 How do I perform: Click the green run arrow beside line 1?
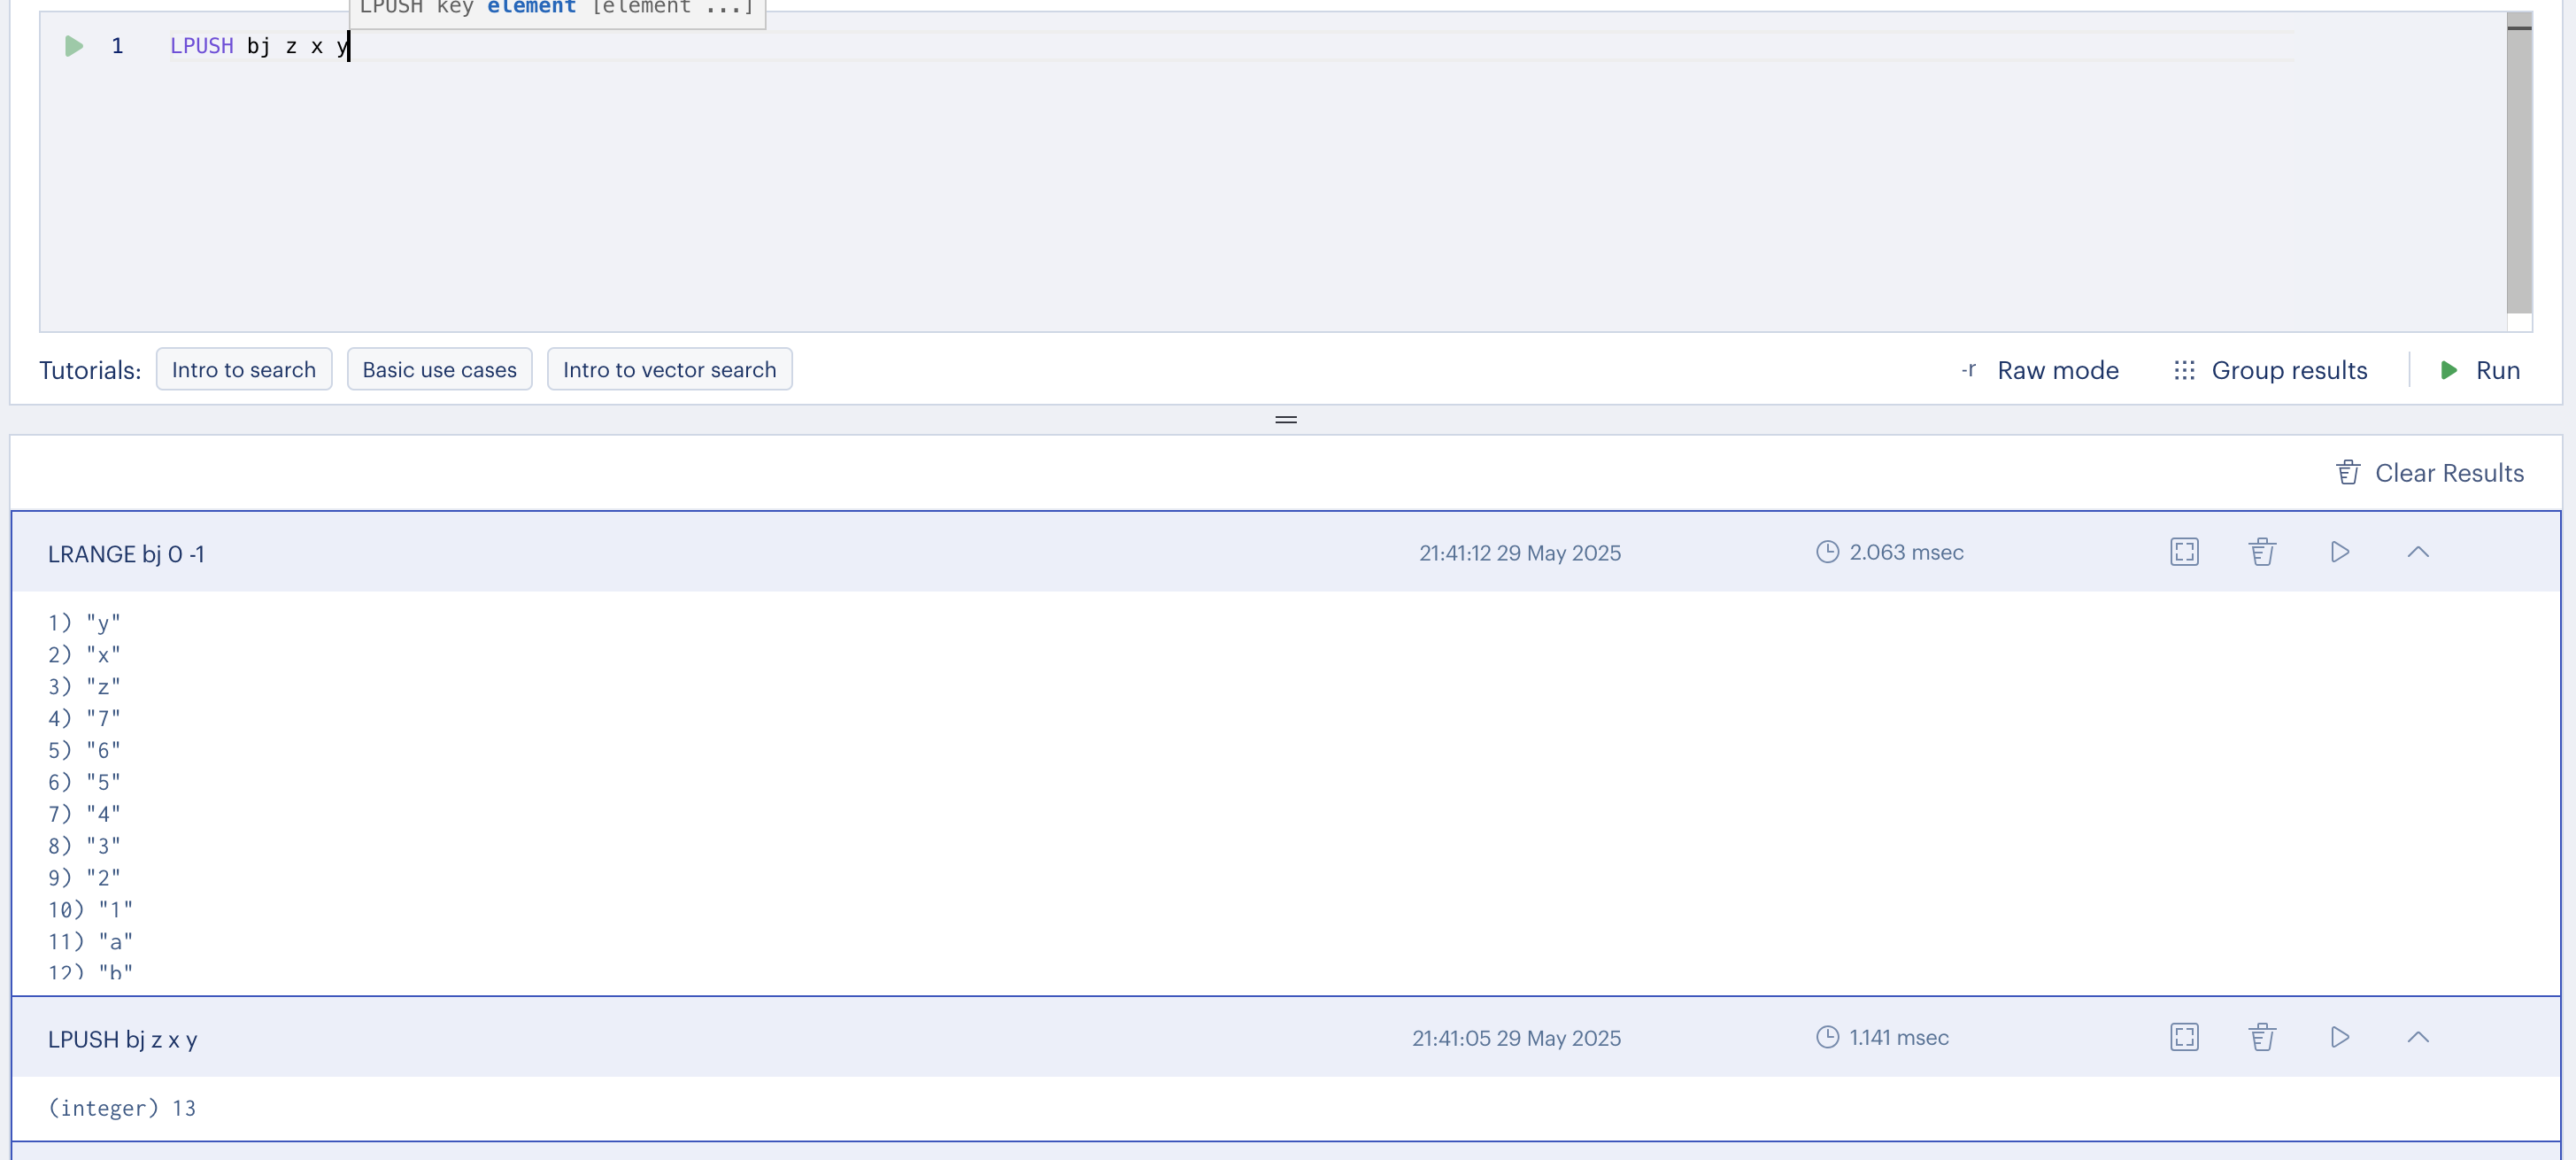click(x=73, y=46)
